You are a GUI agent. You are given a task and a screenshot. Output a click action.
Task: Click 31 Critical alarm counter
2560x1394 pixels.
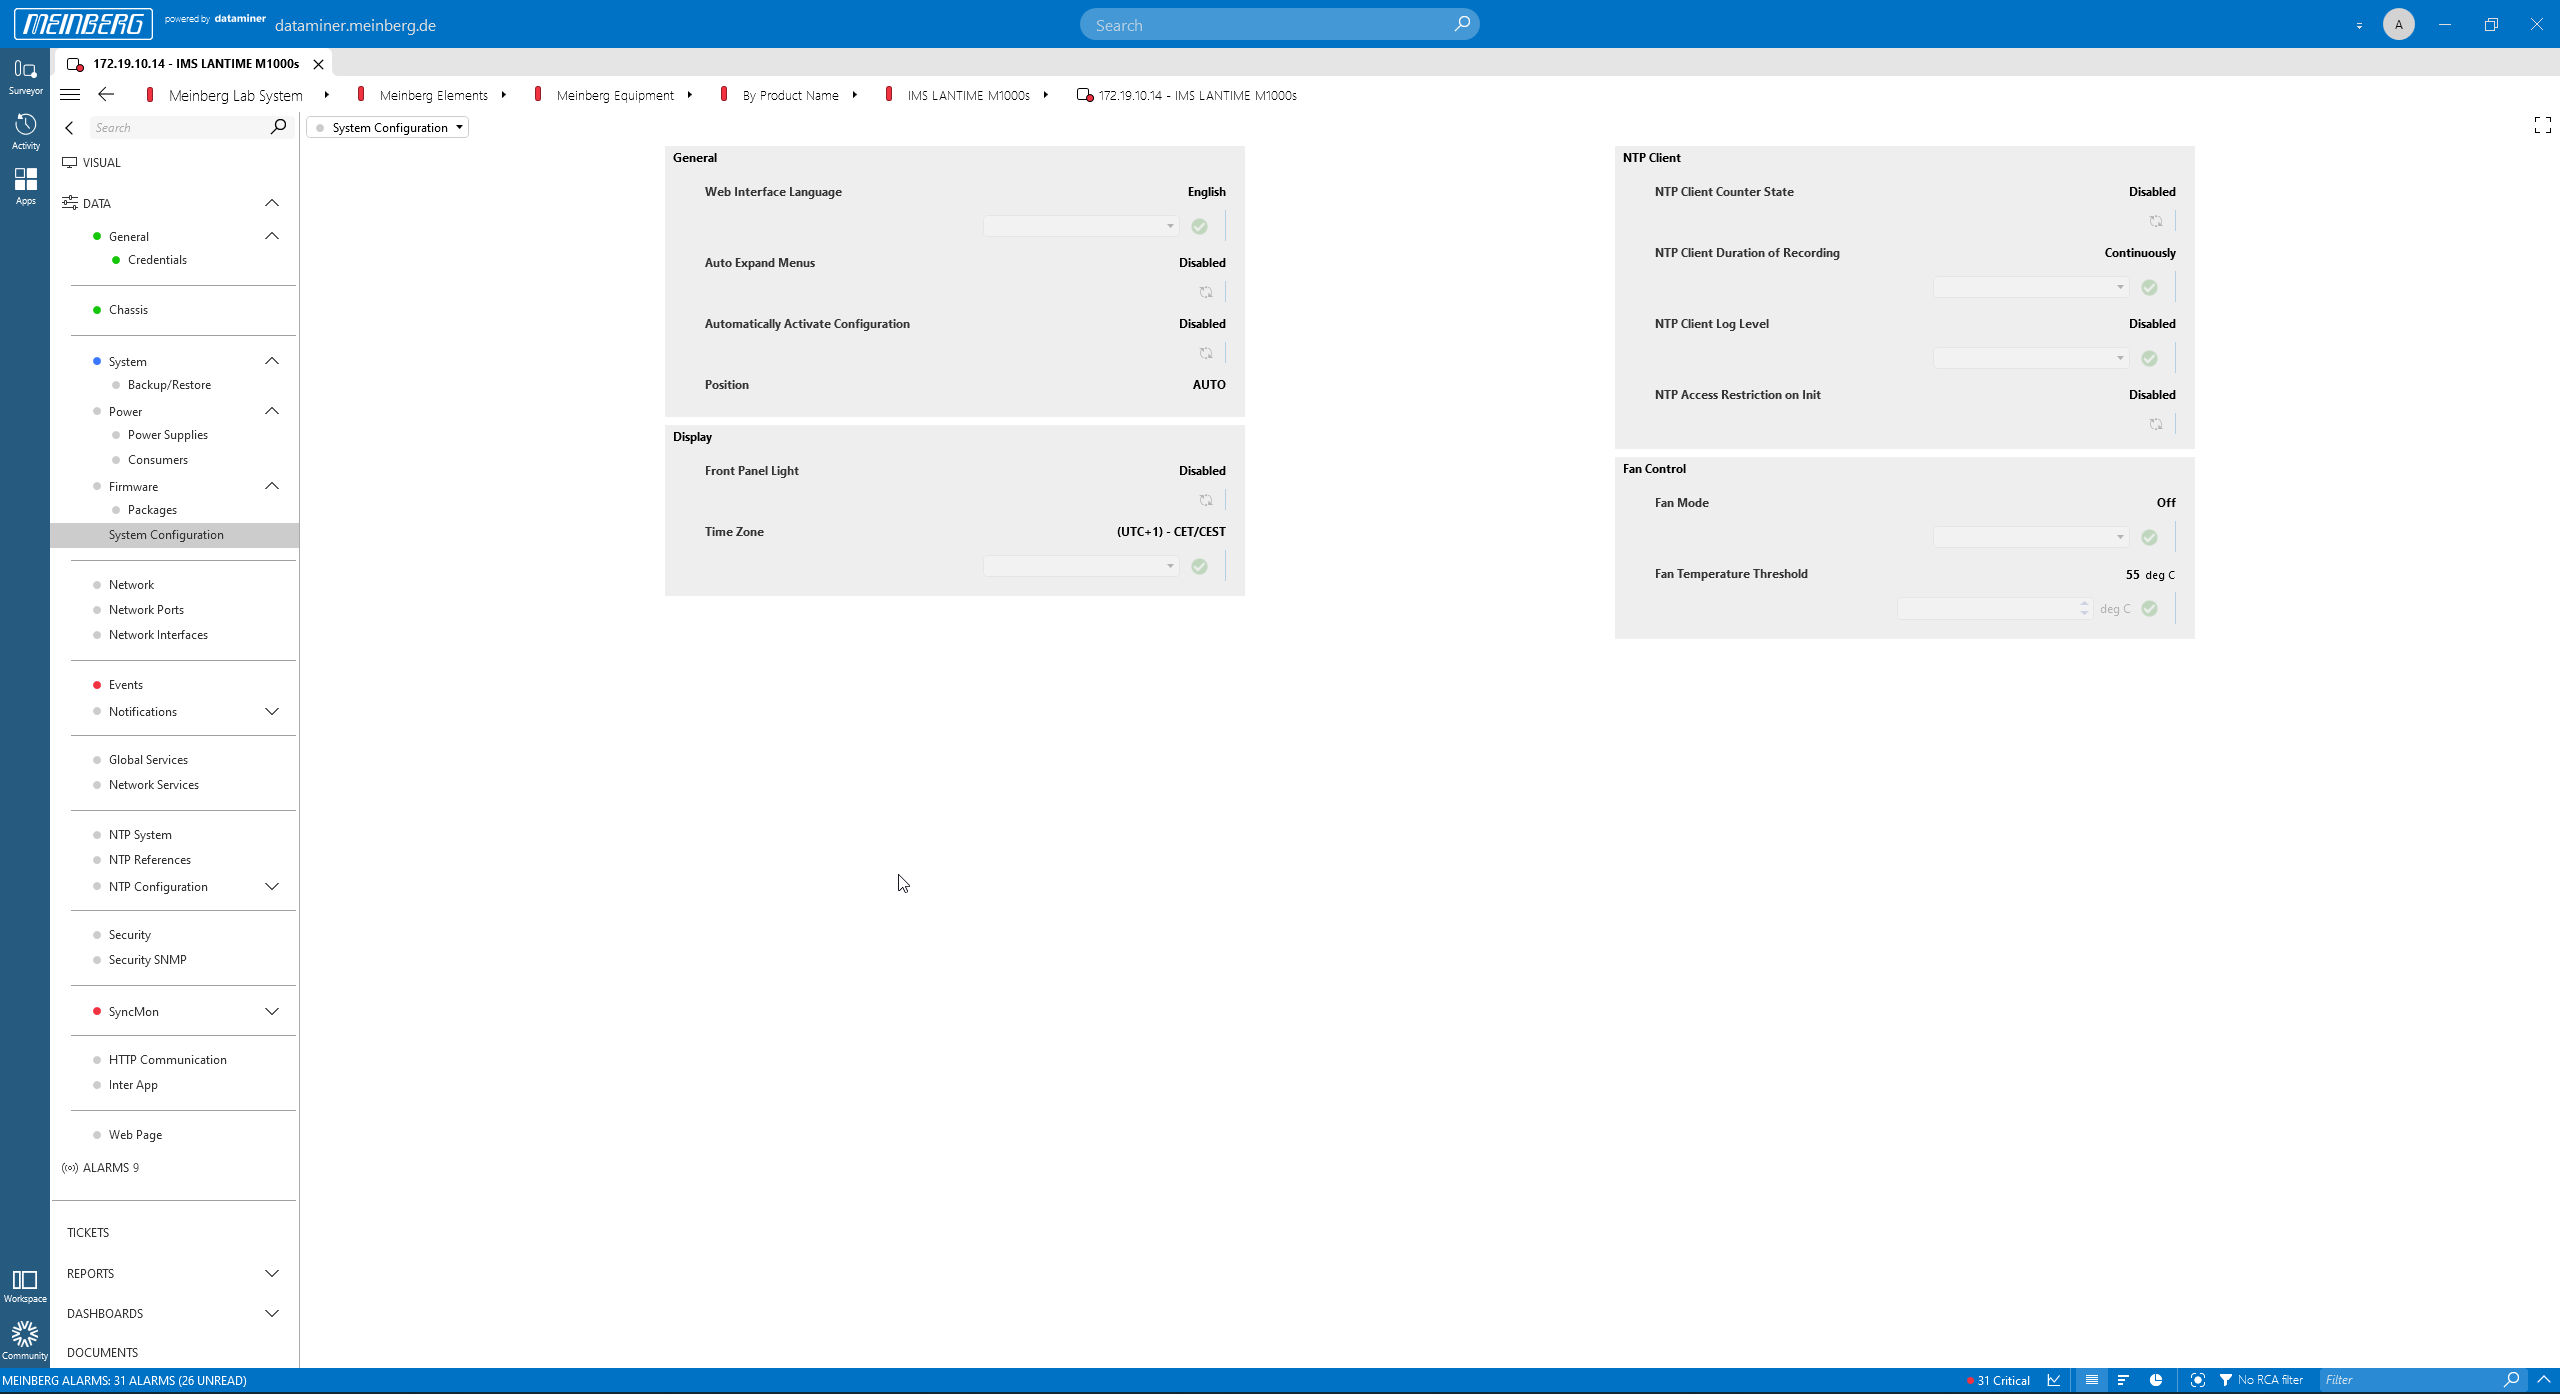coord(1999,1381)
